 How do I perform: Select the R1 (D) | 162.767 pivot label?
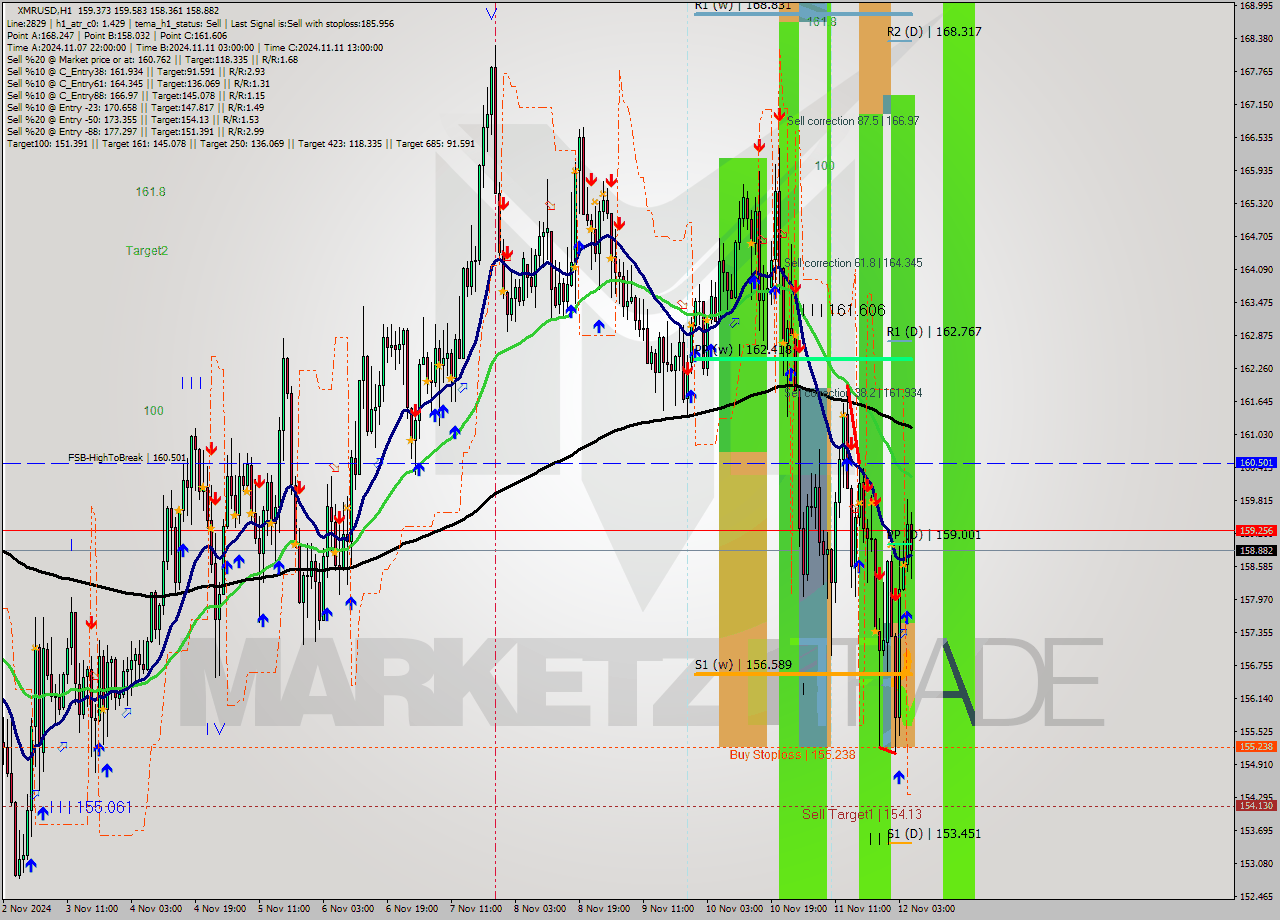[934, 331]
